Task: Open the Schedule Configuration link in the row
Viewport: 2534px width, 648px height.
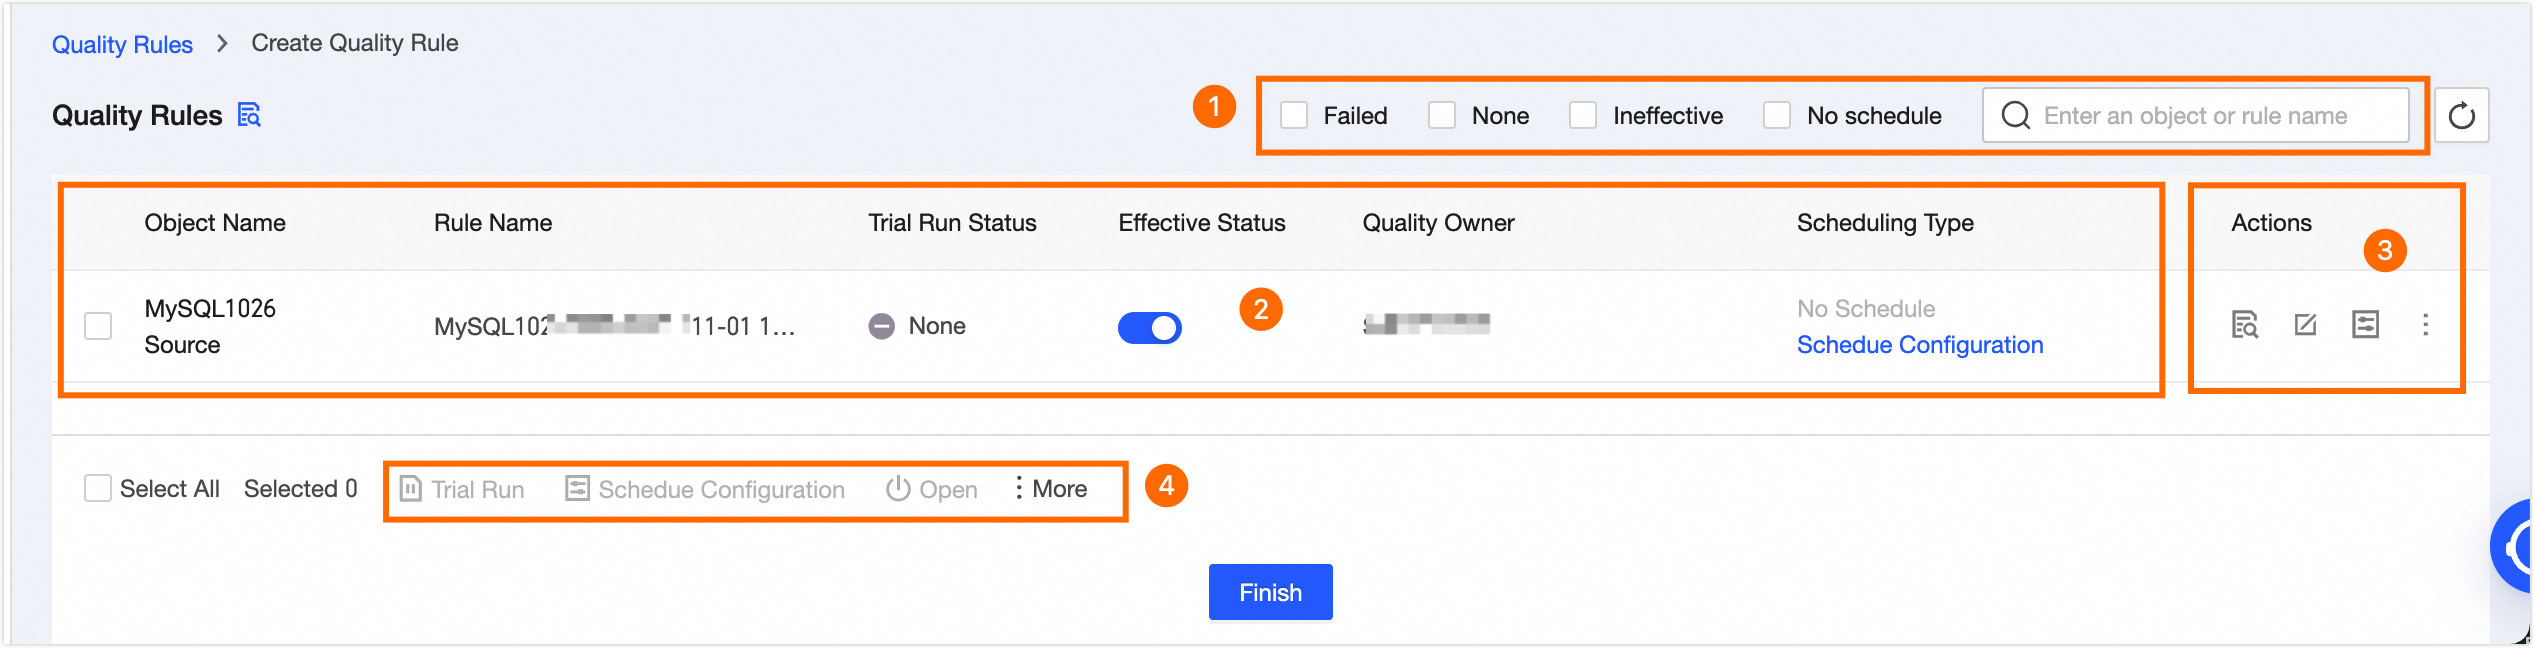Action: (x=1919, y=345)
